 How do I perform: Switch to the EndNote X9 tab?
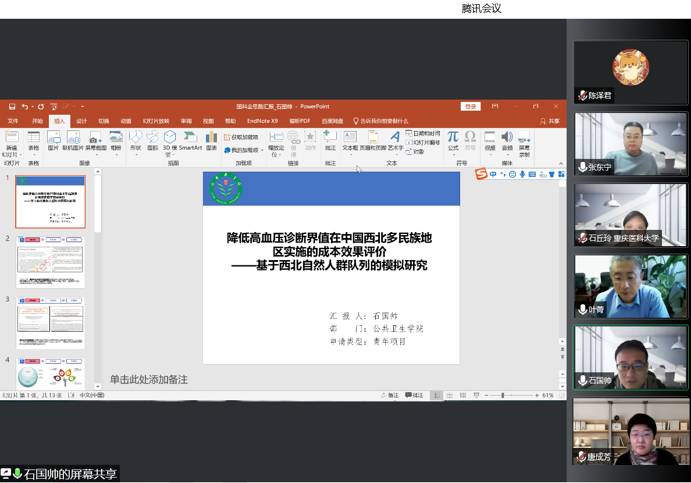(x=262, y=121)
